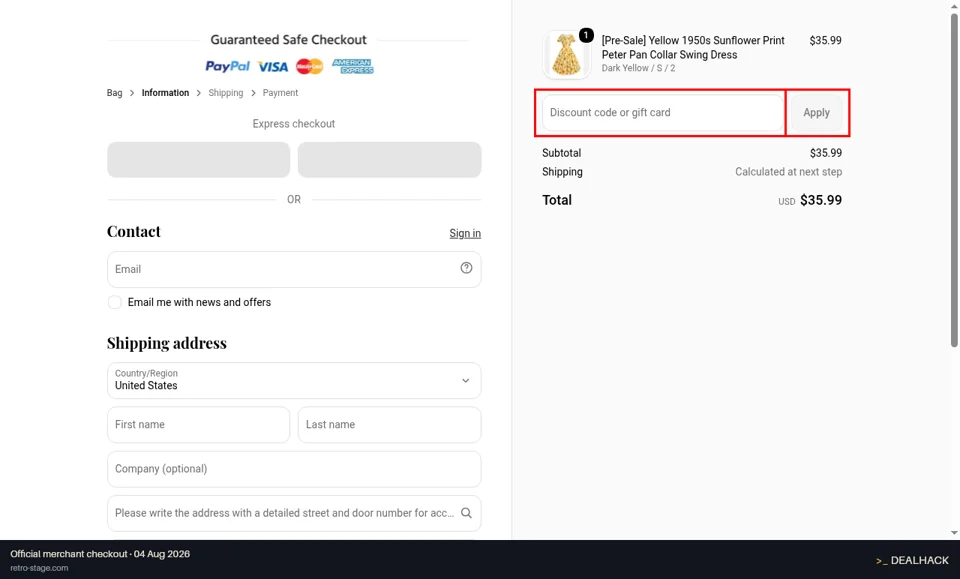Screen dimensions: 960x579
Task: Click the retro-stage.com text in footer
Action: pyautogui.click(x=39, y=568)
